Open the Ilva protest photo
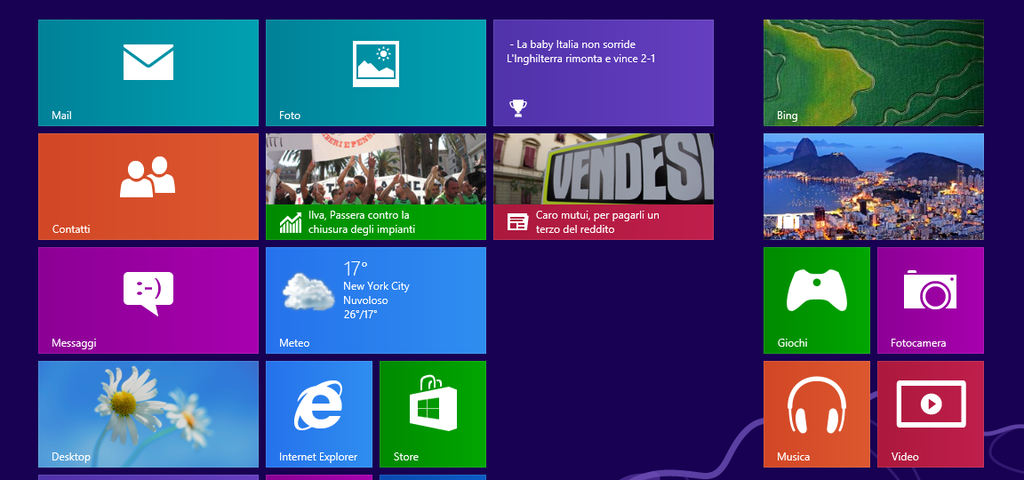Screen dimensions: 1024x480 point(376,169)
